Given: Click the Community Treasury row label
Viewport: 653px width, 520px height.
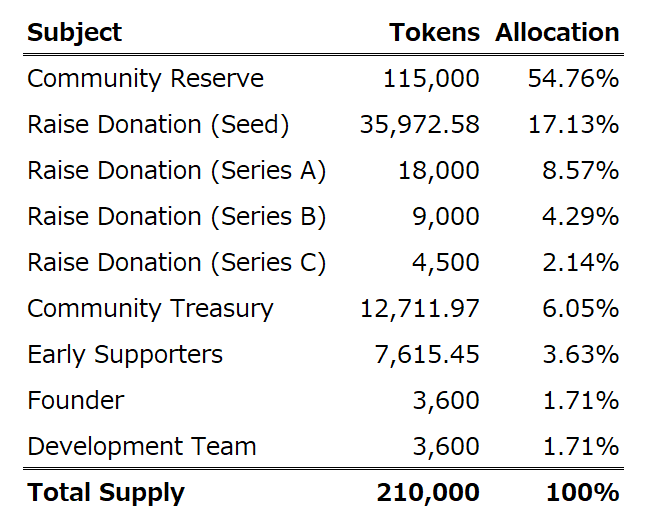Looking at the screenshot, I should pyautogui.click(x=150, y=309).
